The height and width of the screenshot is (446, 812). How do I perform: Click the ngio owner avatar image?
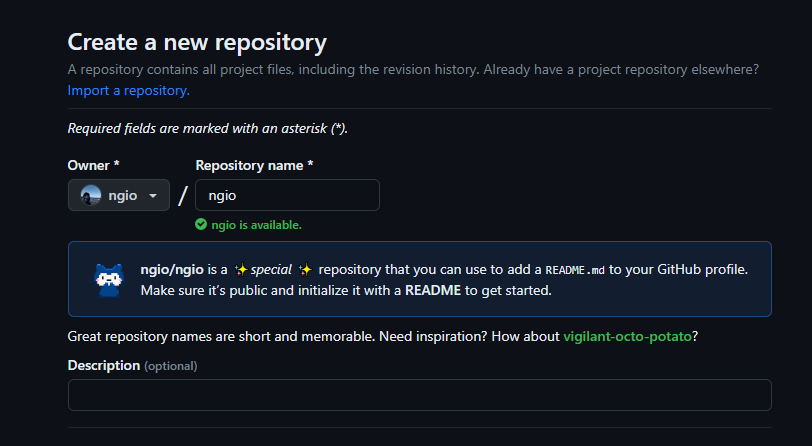point(91,195)
